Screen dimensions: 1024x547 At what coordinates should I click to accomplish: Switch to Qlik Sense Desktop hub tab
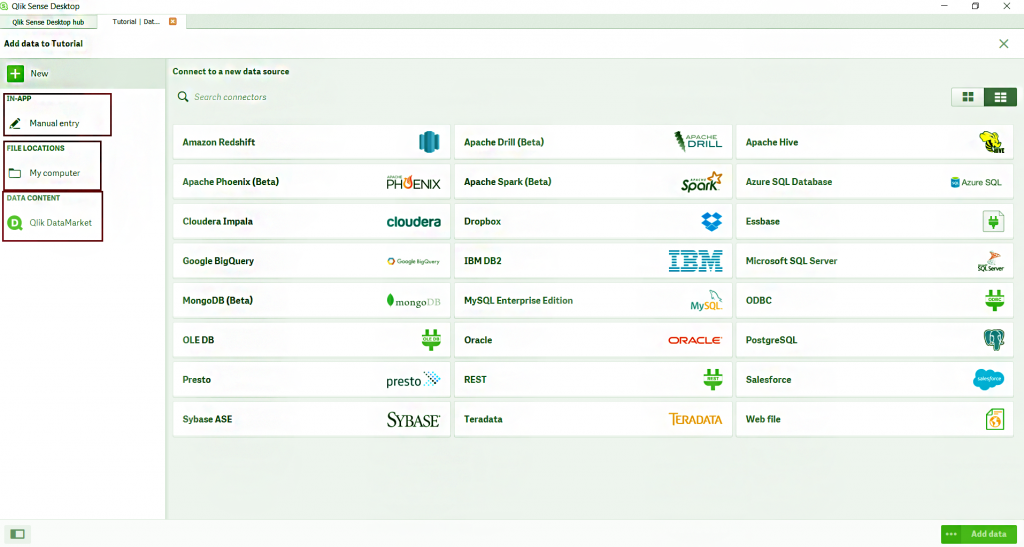pyautogui.click(x=48, y=22)
